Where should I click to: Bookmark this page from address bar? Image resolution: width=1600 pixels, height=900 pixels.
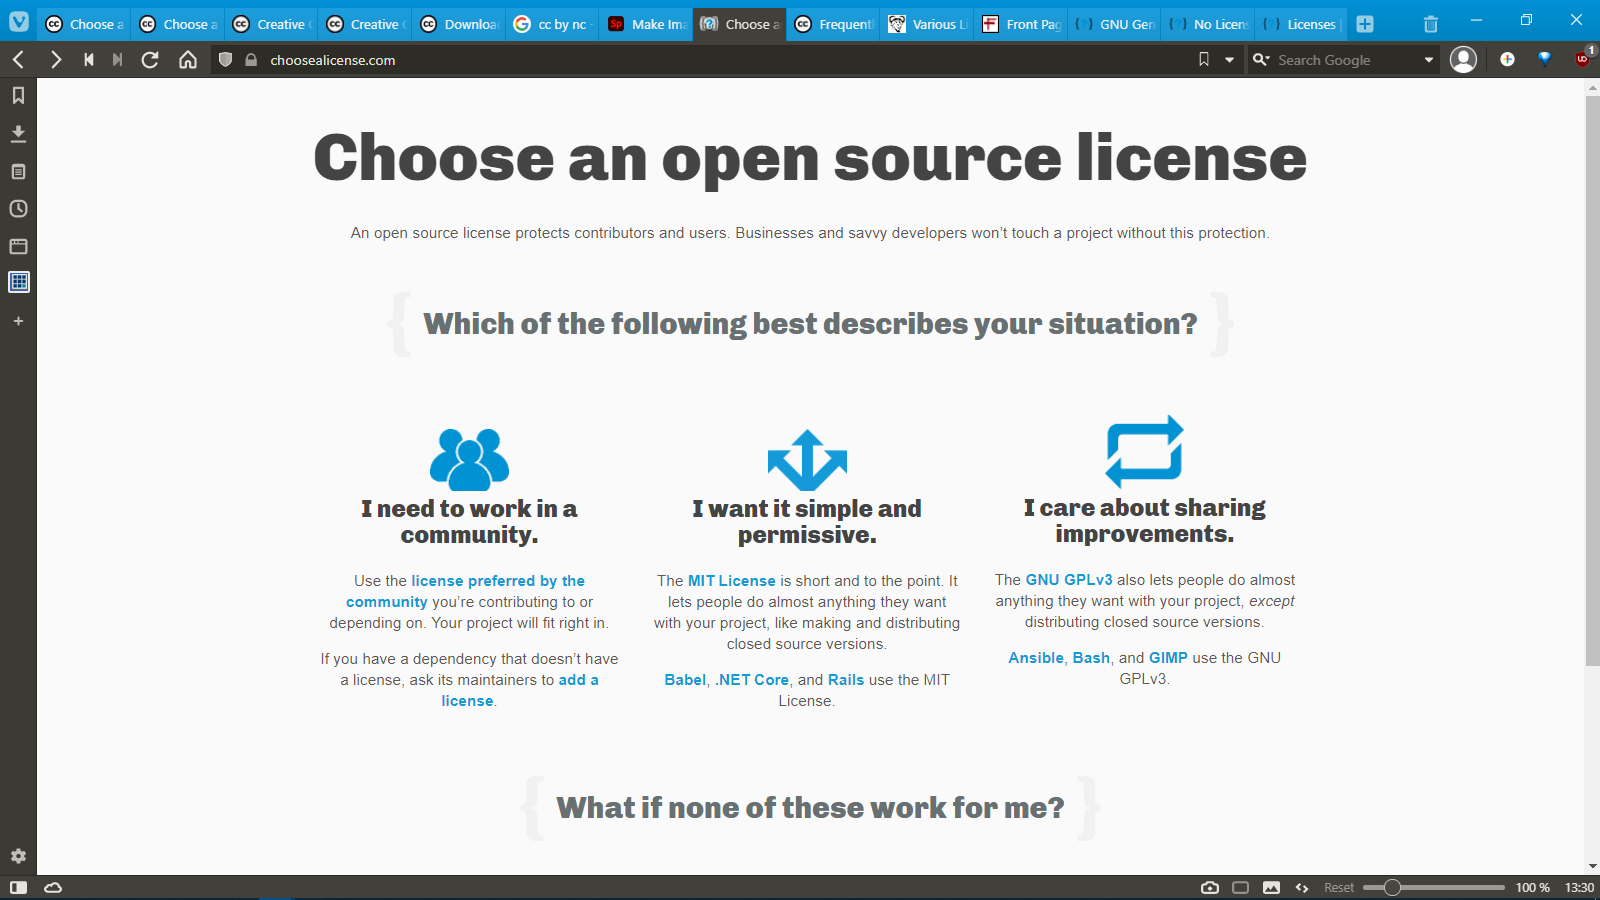tap(1204, 60)
